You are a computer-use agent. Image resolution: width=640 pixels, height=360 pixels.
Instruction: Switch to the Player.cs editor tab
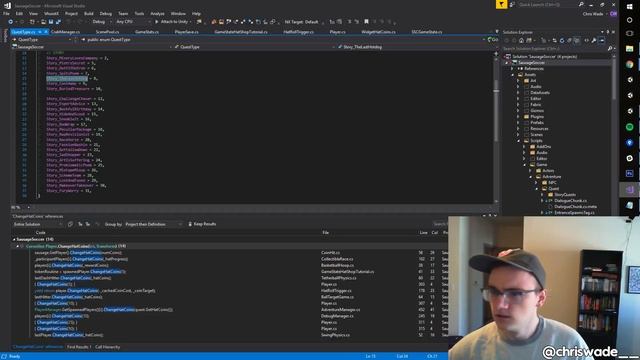click(x=337, y=32)
